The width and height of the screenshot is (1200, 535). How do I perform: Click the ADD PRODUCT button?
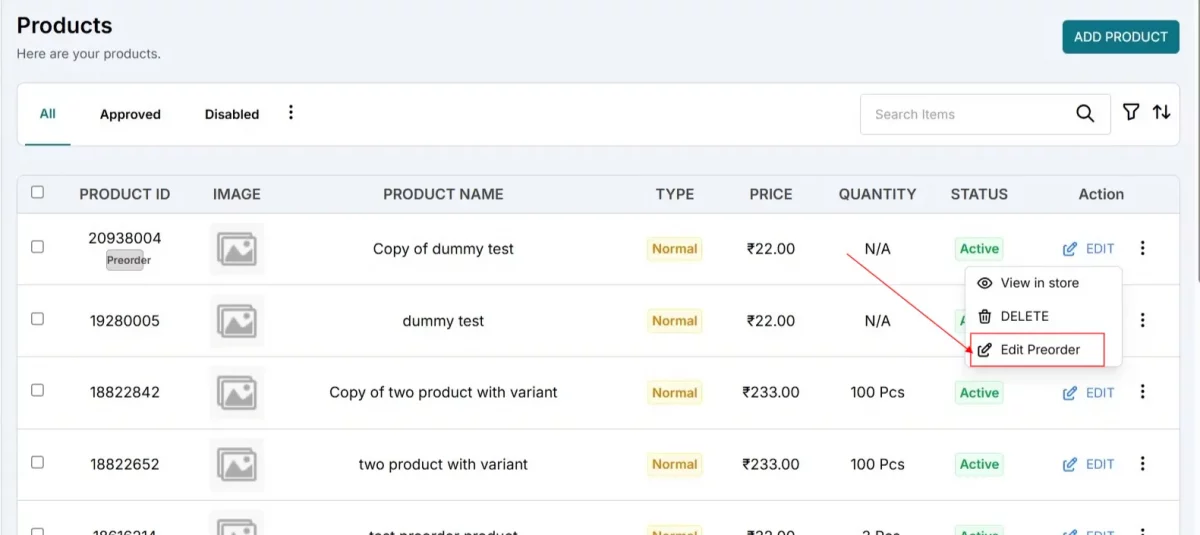1121,37
